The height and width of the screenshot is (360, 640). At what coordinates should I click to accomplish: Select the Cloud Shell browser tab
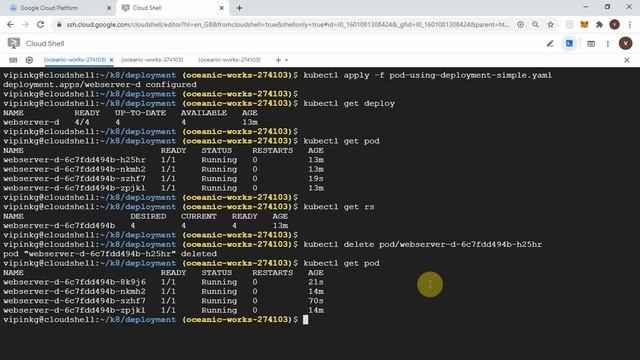(x=147, y=8)
